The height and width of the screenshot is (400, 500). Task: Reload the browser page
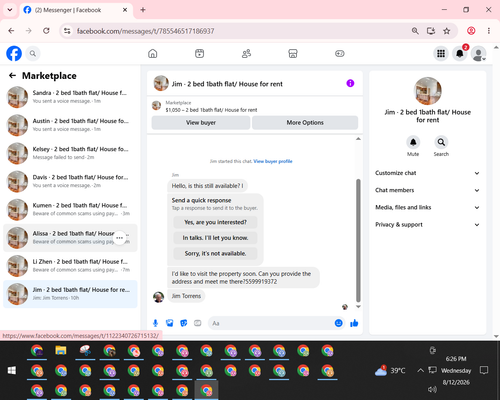click(46, 31)
